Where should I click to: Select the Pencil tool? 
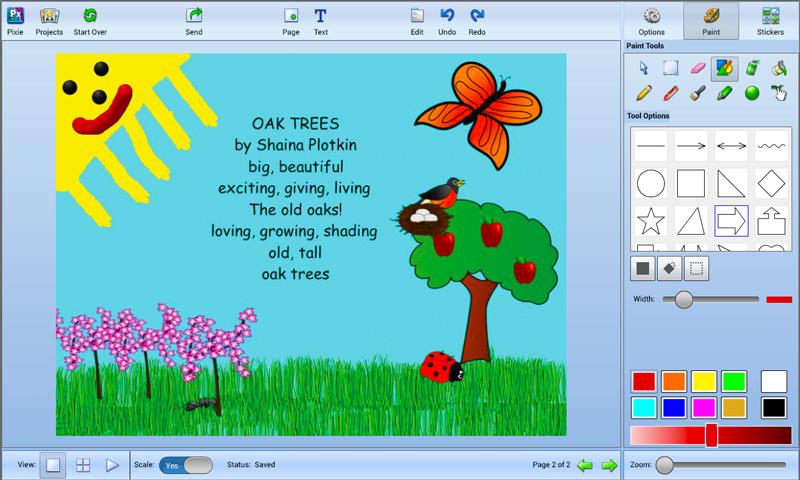(644, 93)
